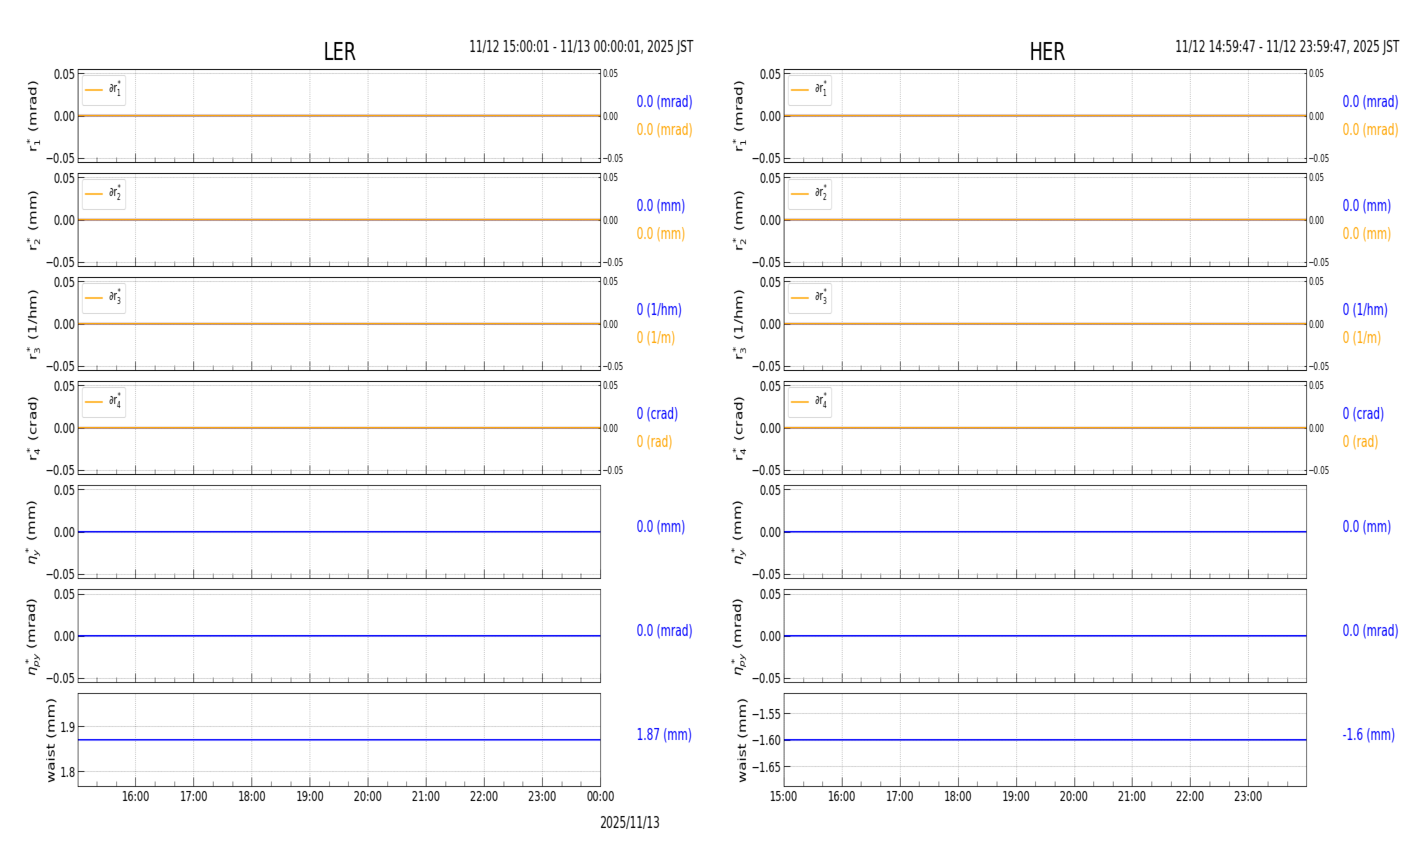This screenshot has height=864, width=1412.
Task: Click the HER panel title
Action: 1047,52
